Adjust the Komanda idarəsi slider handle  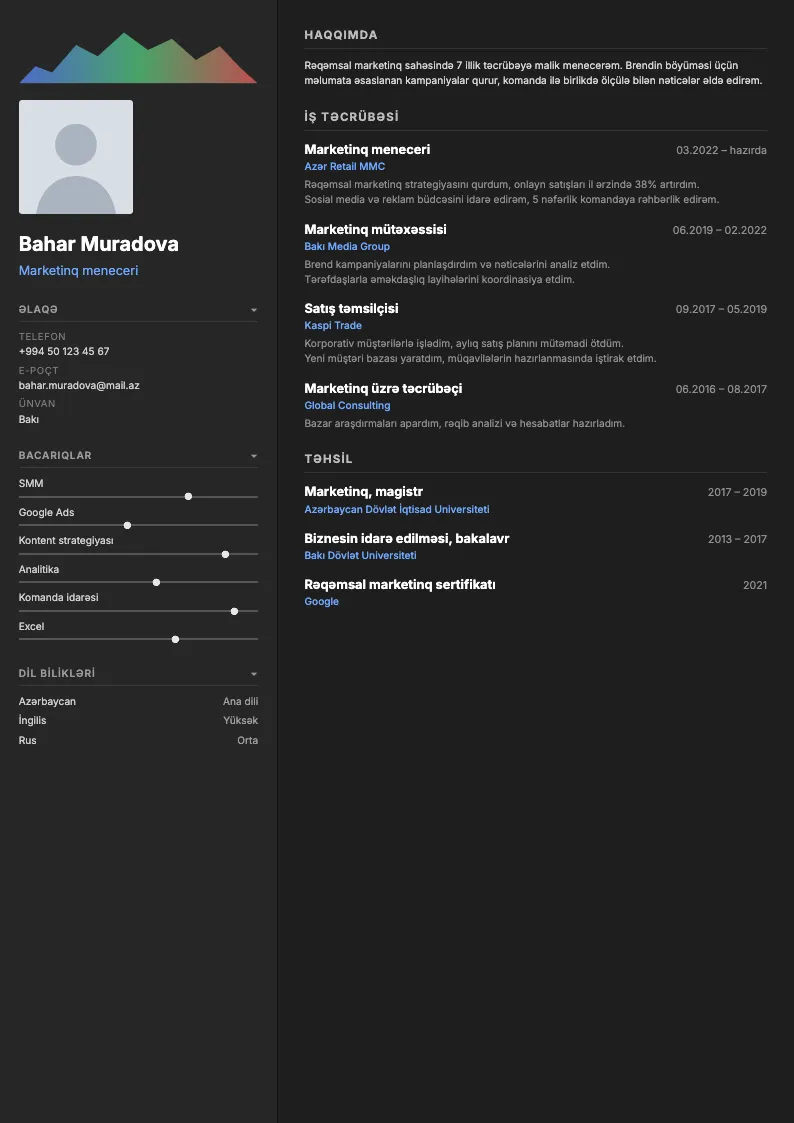[x=234, y=611]
